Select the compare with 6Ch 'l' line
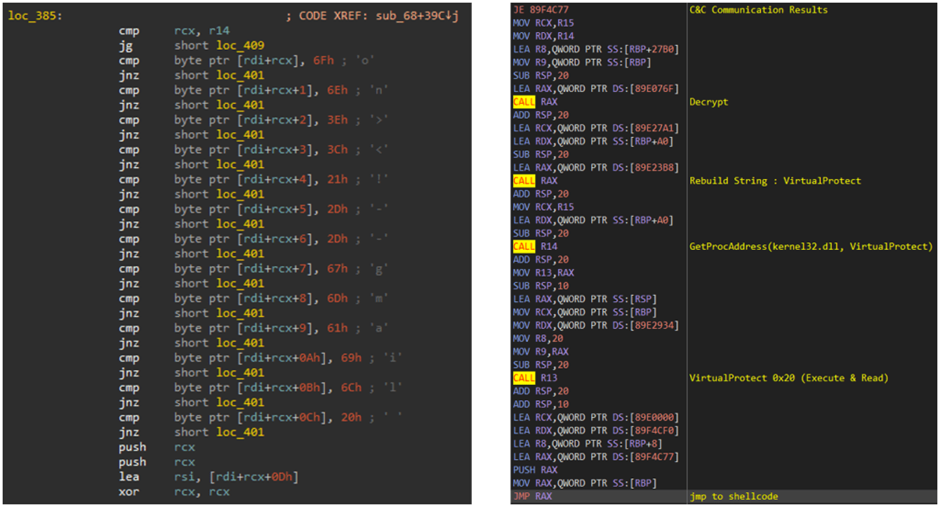This screenshot has height=507, width=940. click(x=260, y=388)
